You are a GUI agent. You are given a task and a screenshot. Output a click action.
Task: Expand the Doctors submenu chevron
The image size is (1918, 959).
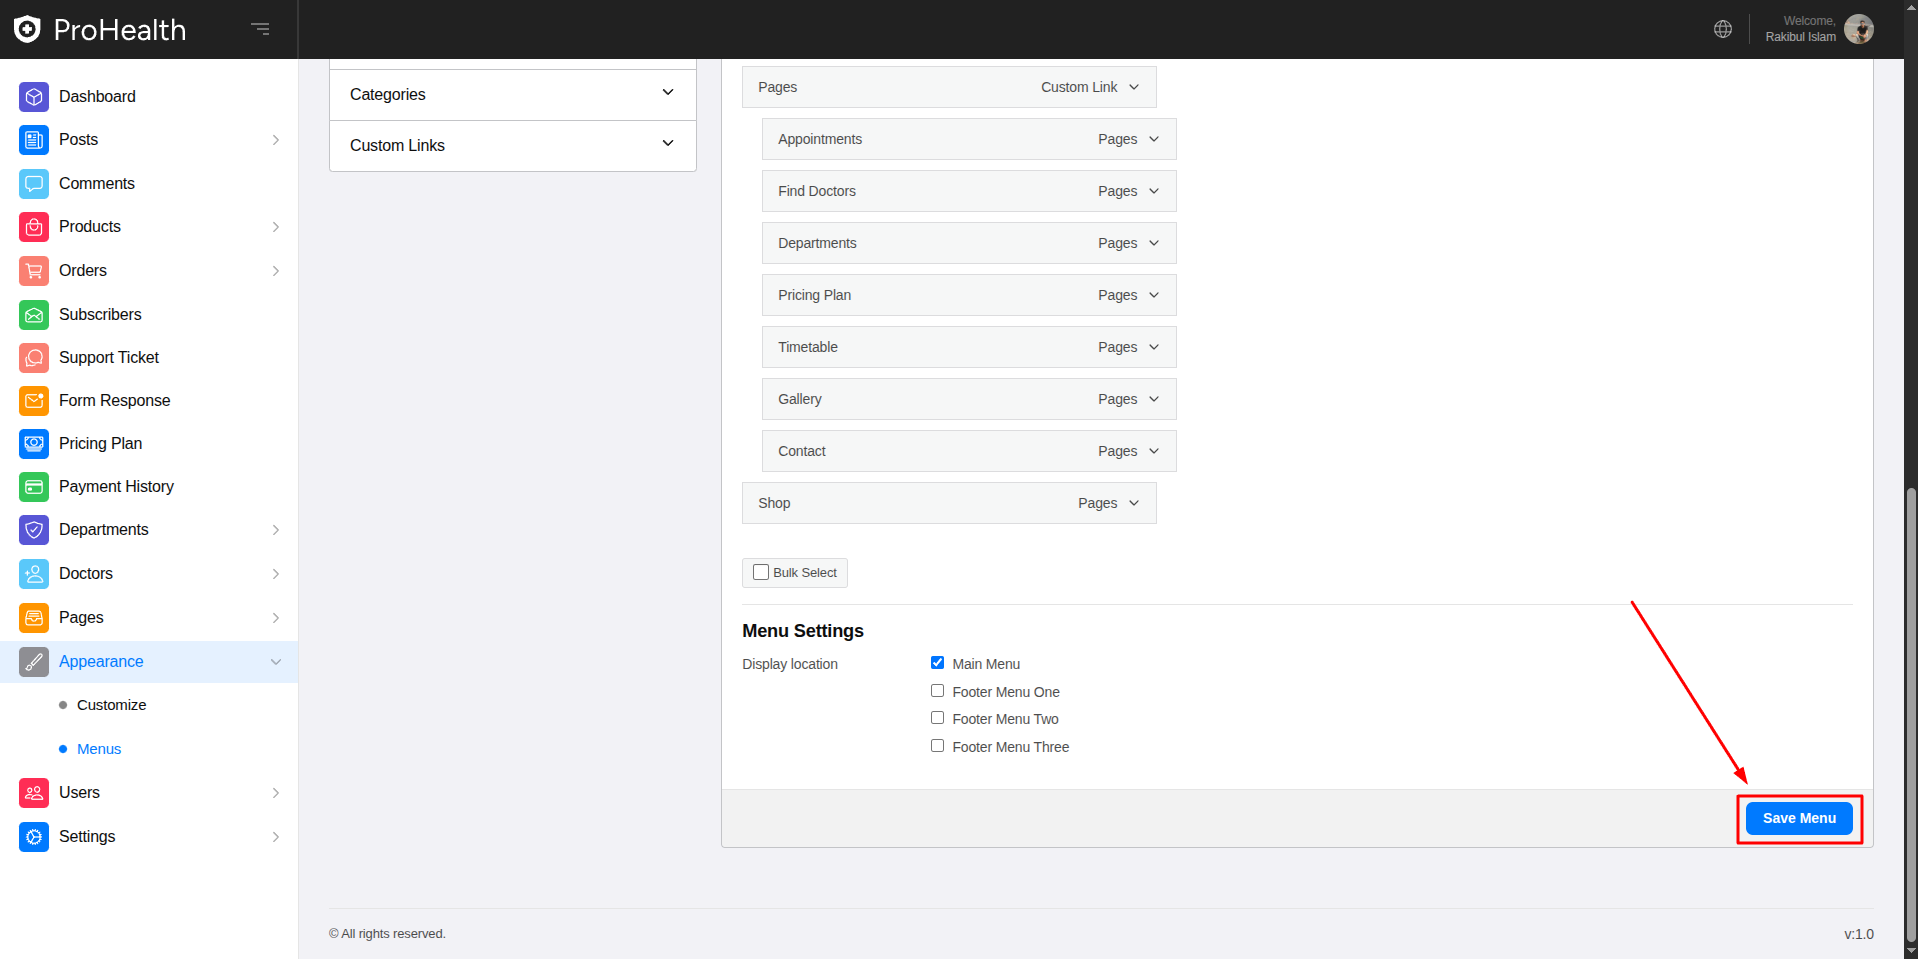[276, 574]
